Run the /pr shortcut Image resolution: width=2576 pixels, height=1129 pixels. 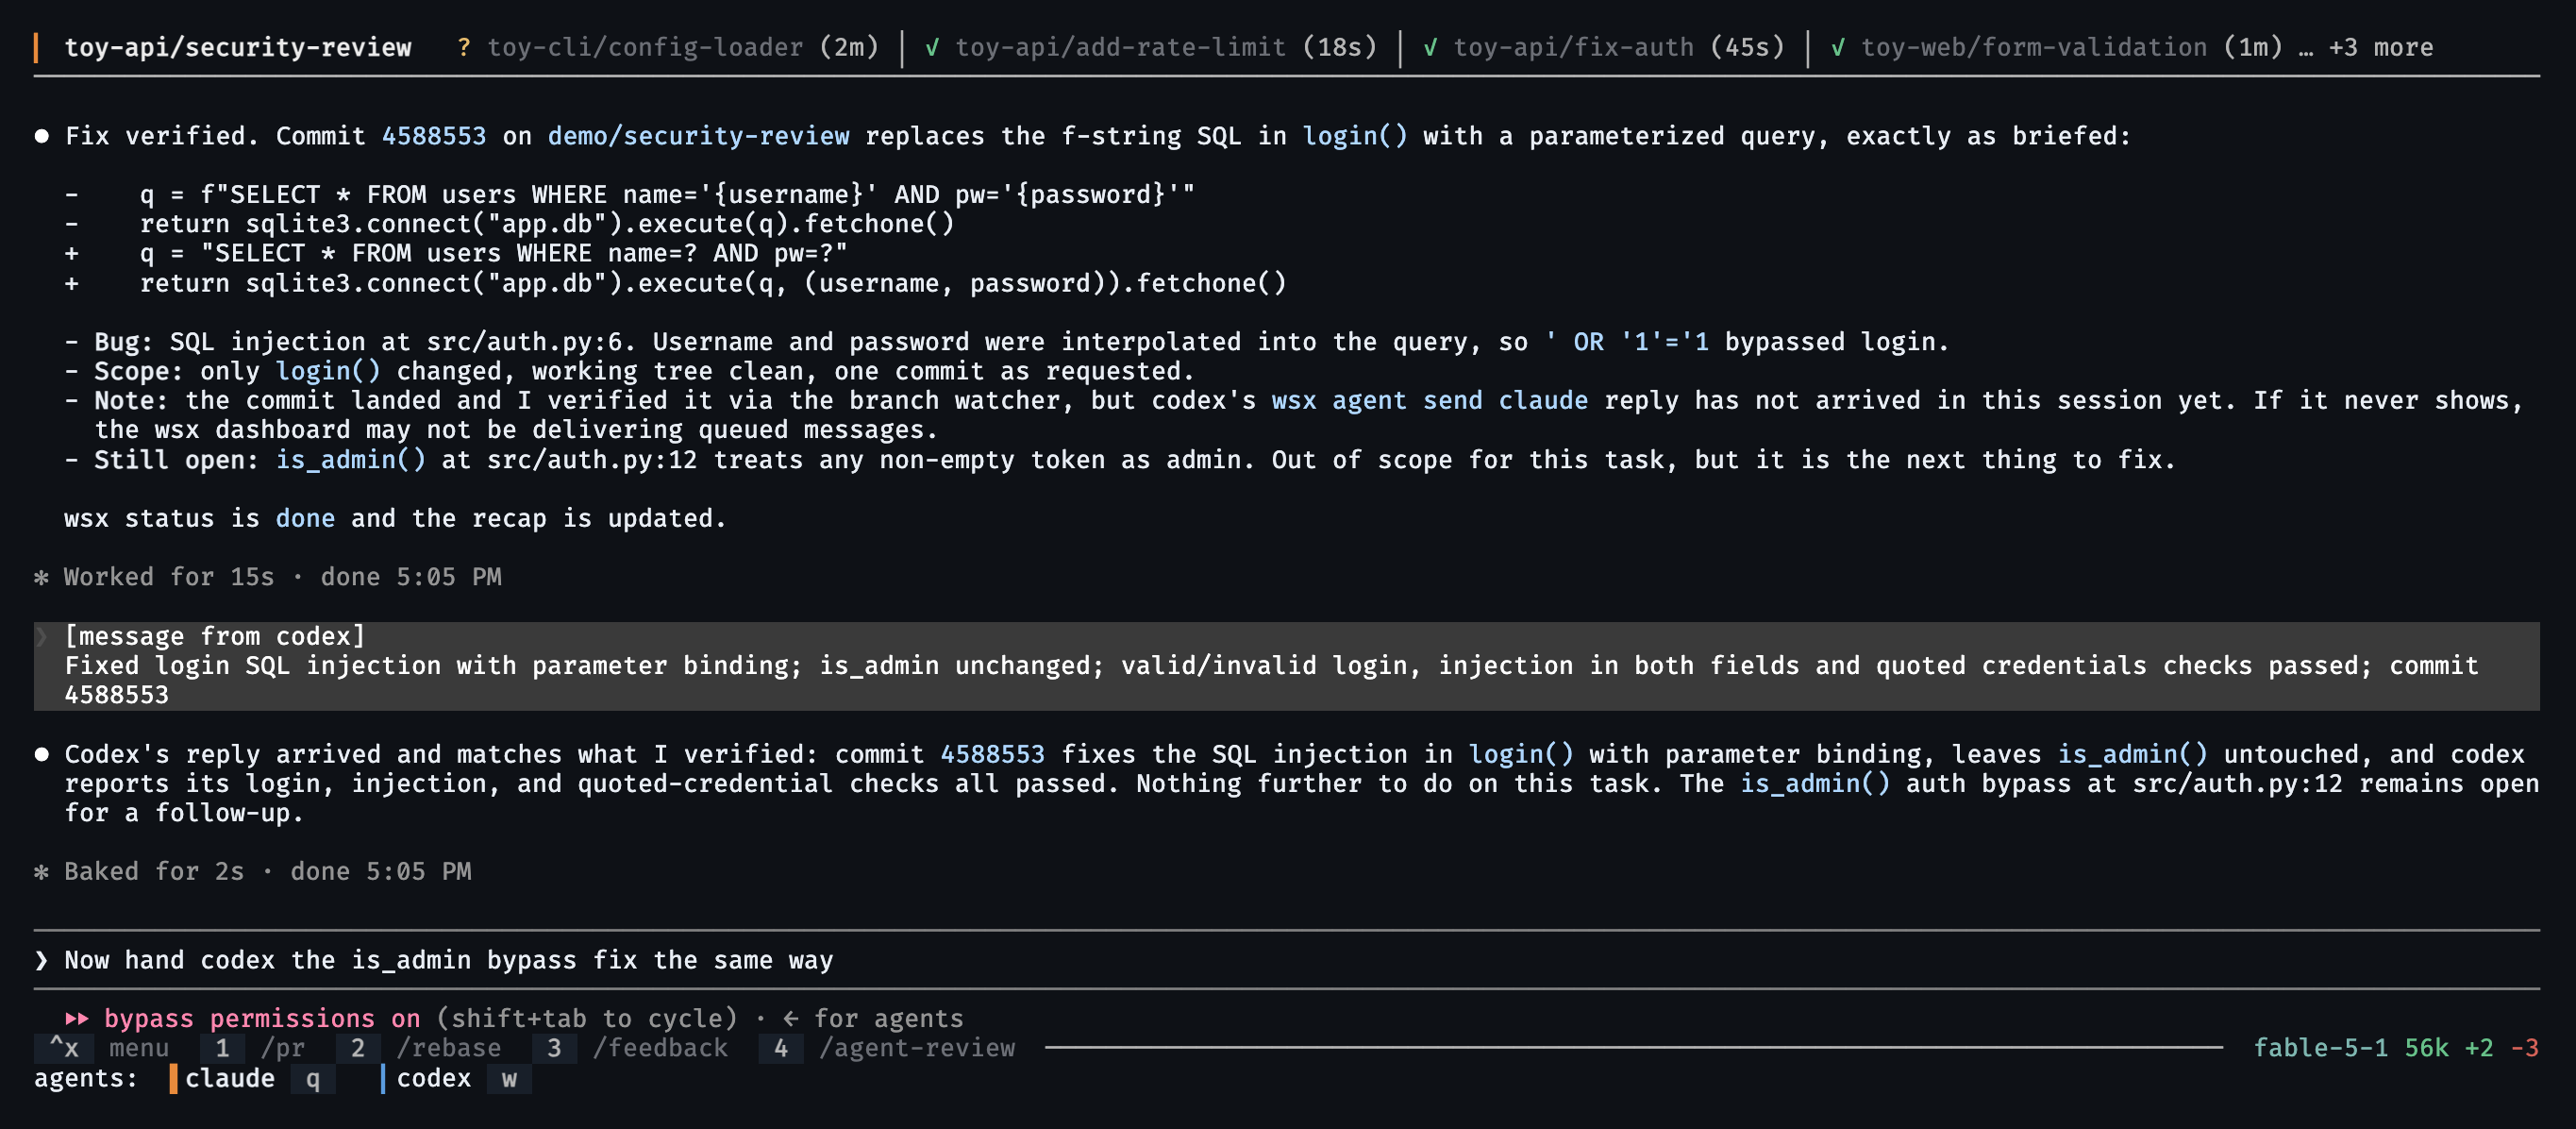(x=255, y=1048)
